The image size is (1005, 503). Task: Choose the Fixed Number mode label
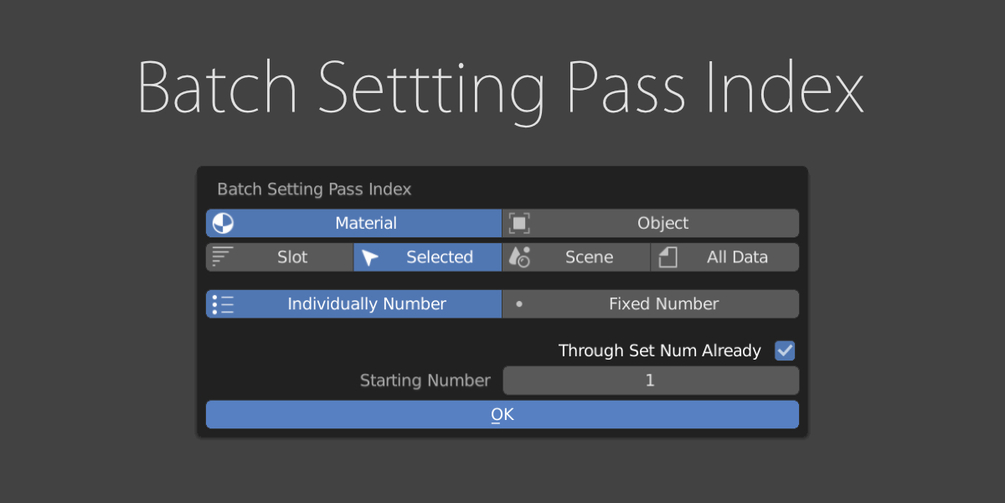pos(663,304)
